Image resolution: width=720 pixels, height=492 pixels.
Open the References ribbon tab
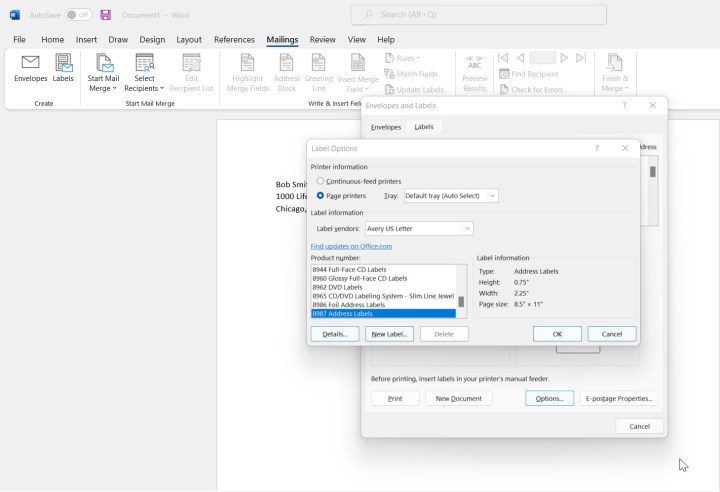[x=234, y=39]
